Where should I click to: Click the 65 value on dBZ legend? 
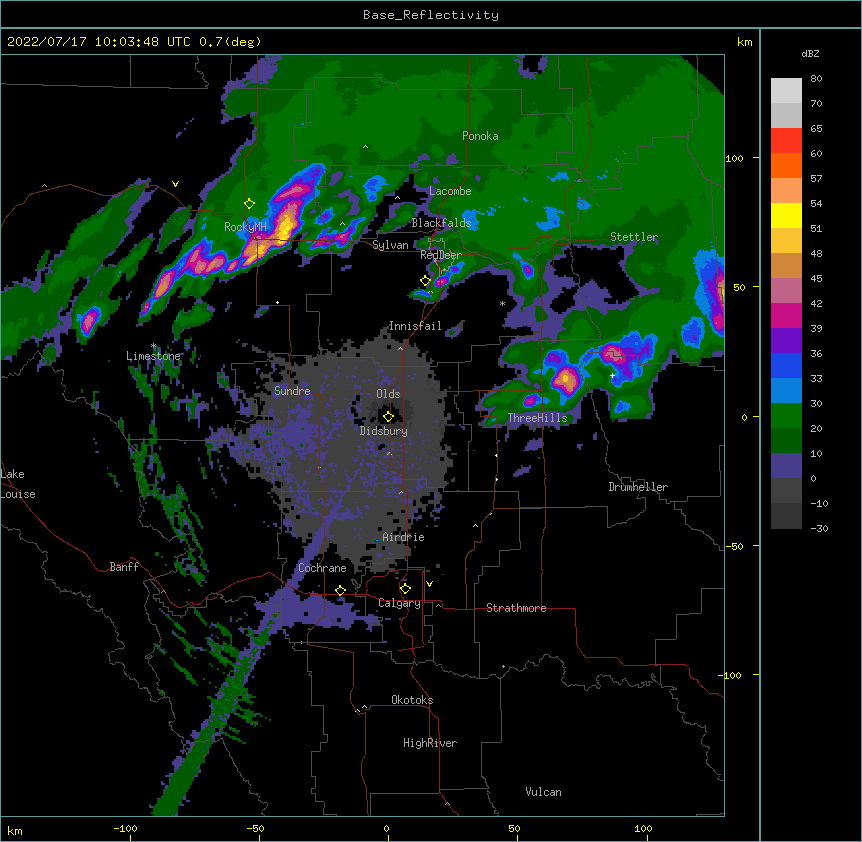pos(816,129)
